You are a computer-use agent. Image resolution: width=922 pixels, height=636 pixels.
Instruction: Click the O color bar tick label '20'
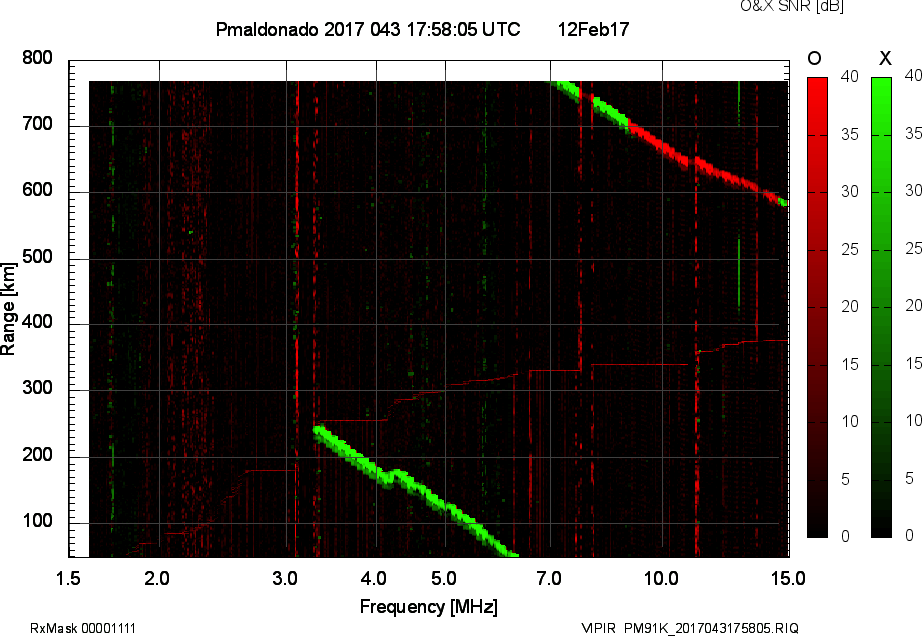(849, 307)
